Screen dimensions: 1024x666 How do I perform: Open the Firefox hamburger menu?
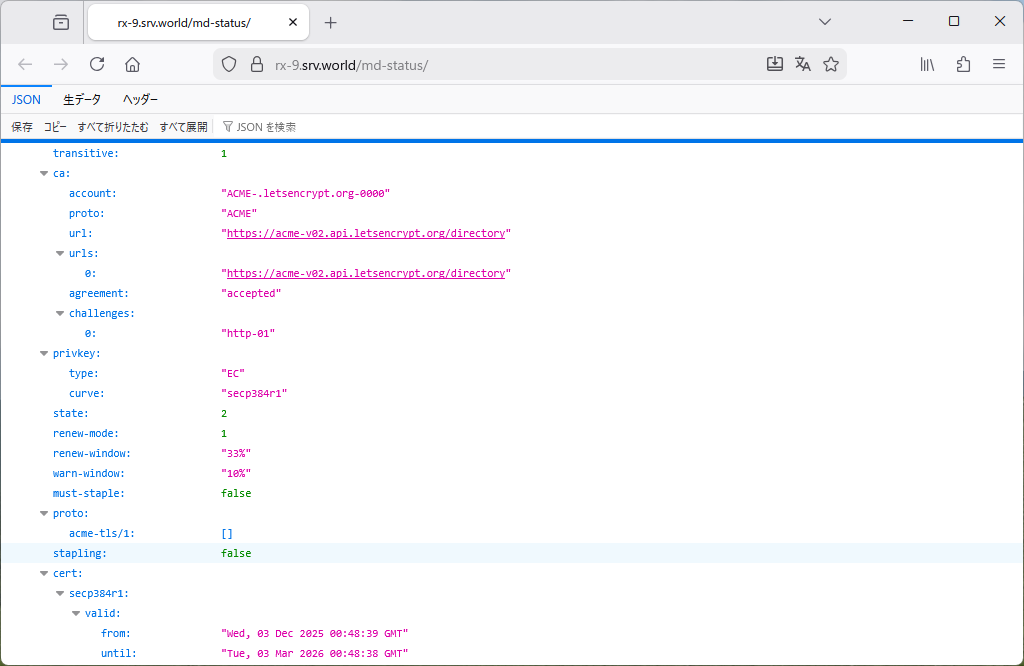click(998, 64)
